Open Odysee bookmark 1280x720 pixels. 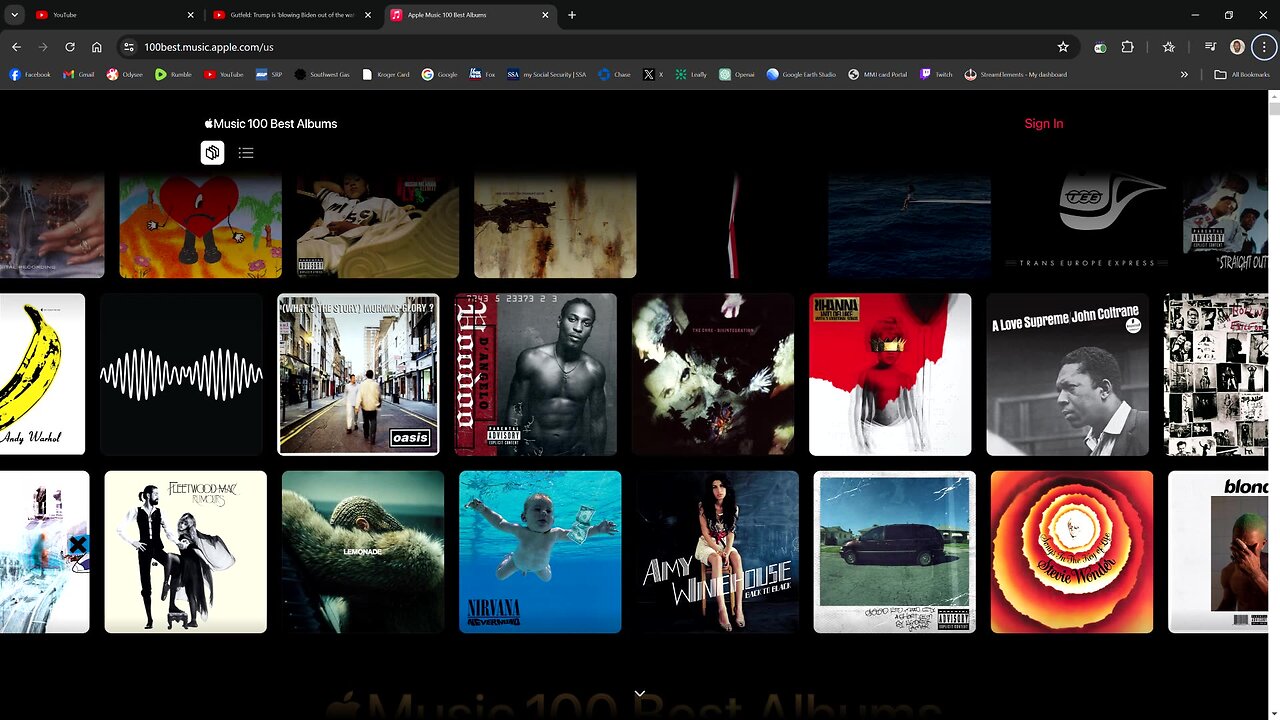pyautogui.click(x=125, y=74)
